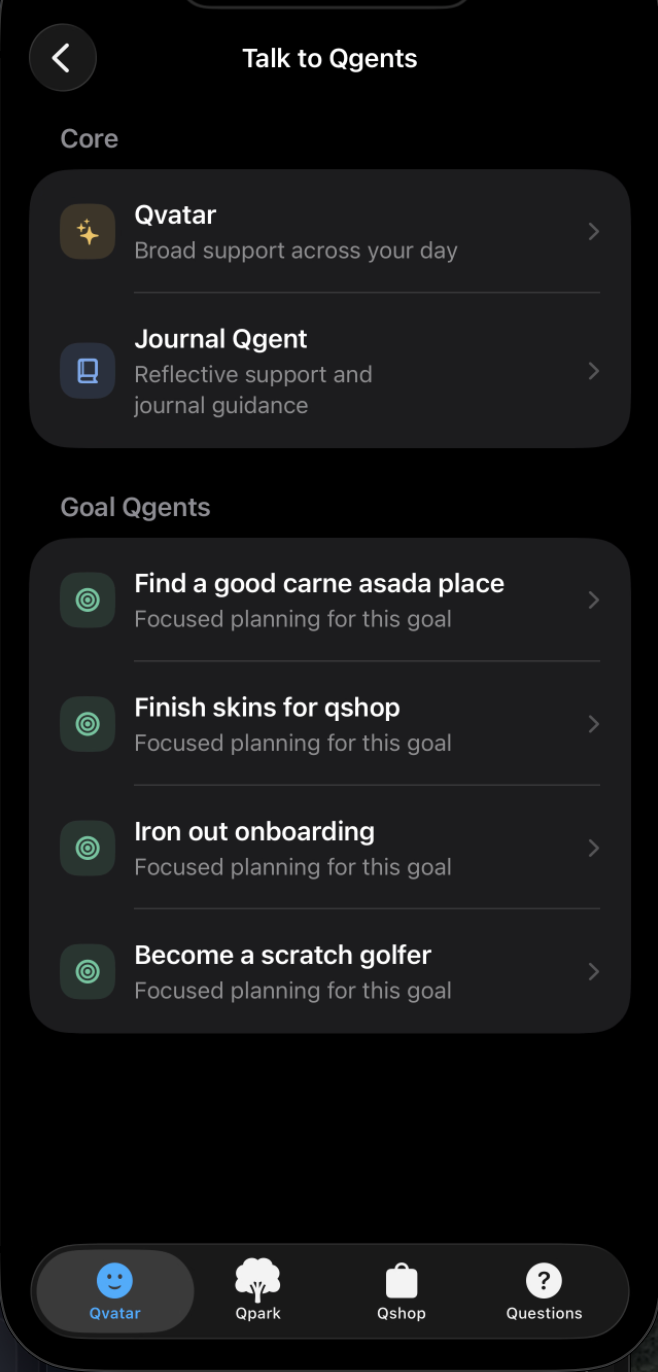The image size is (658, 1372).
Task: Click the back arrow button
Action: 62,58
